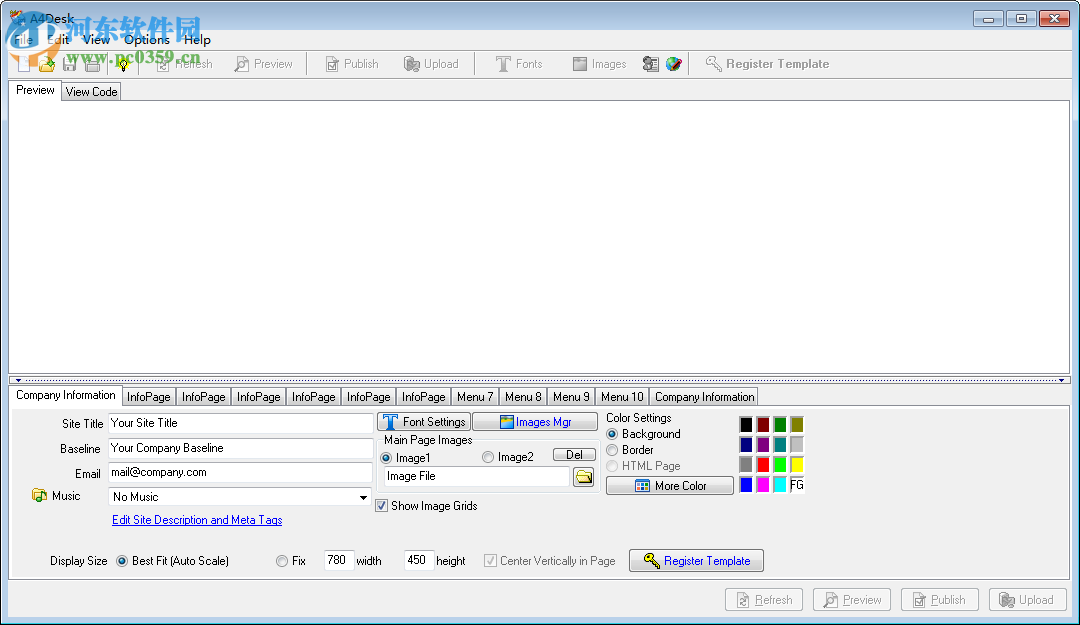Select the Menu 9 tab
This screenshot has width=1080, height=625.
(x=571, y=397)
